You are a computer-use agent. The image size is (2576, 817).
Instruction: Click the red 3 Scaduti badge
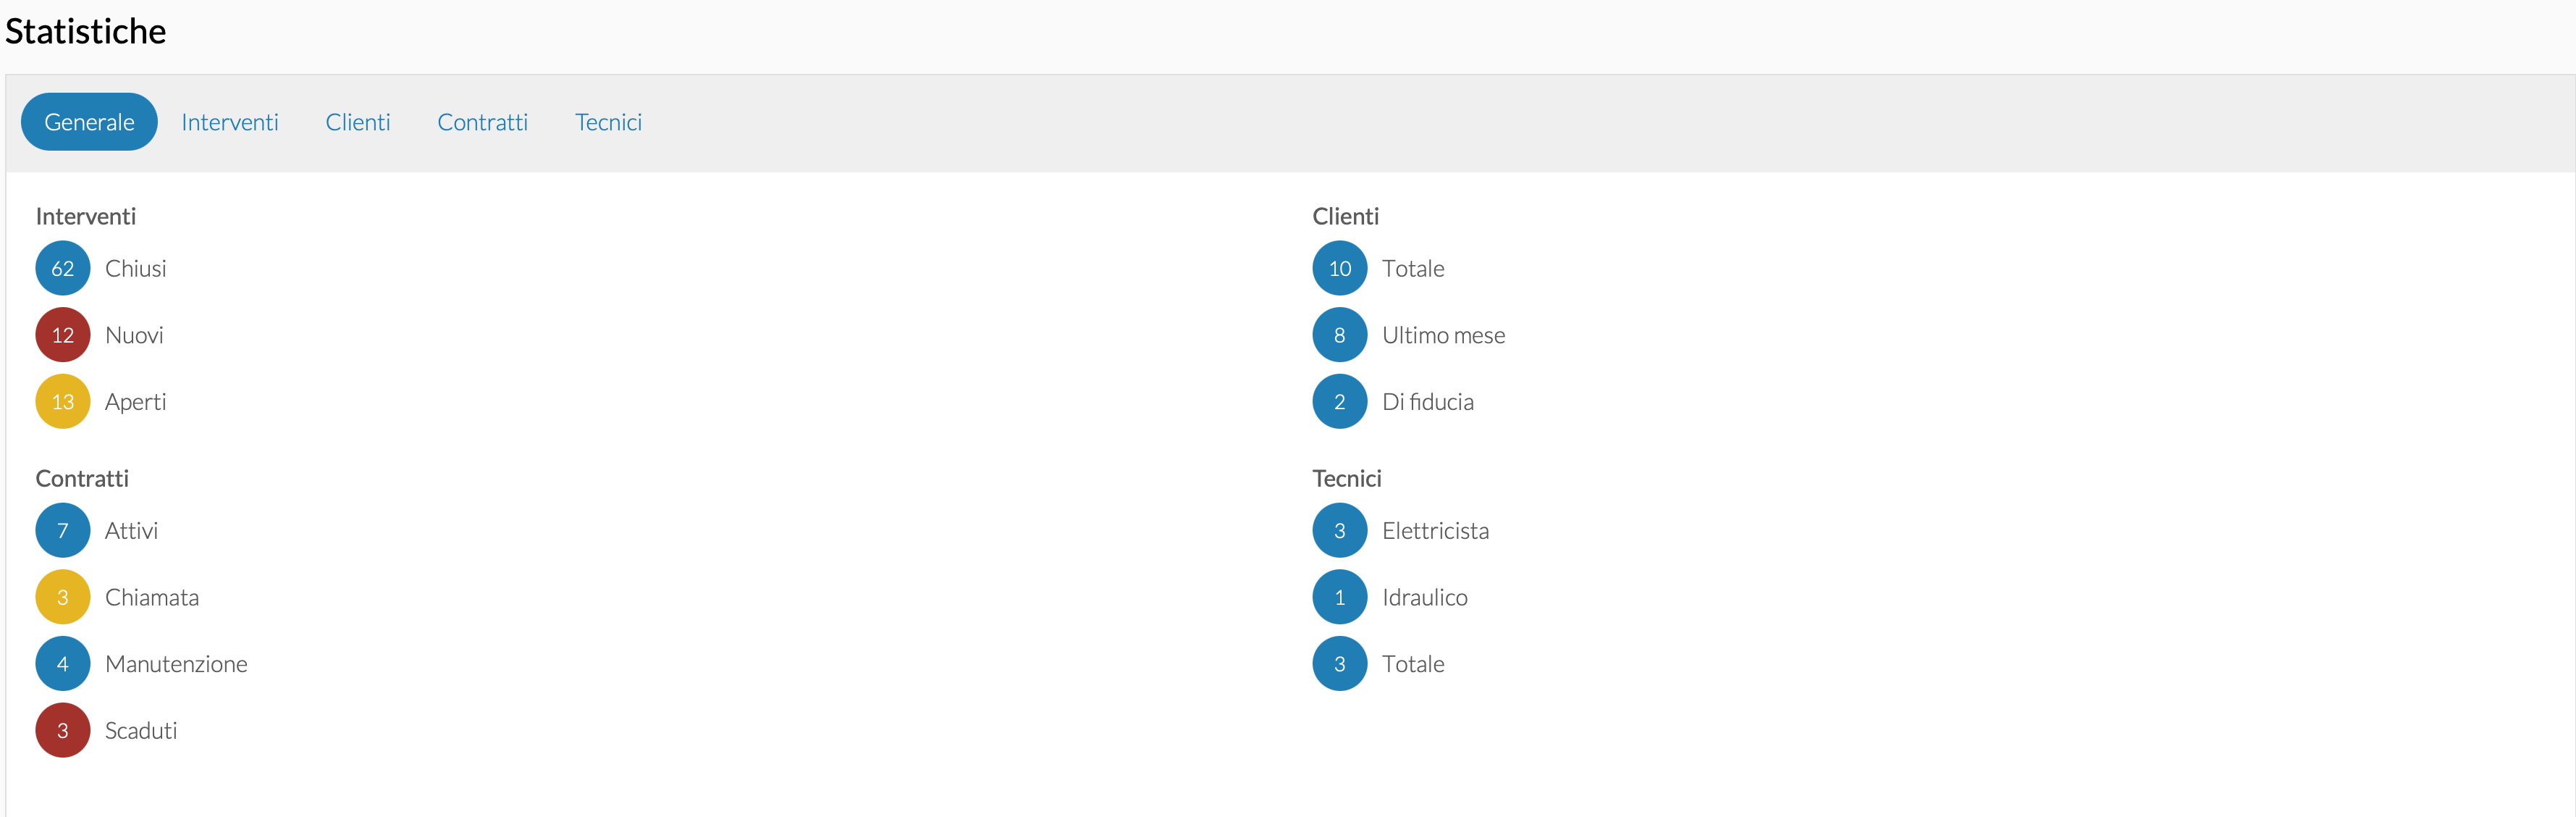point(62,730)
